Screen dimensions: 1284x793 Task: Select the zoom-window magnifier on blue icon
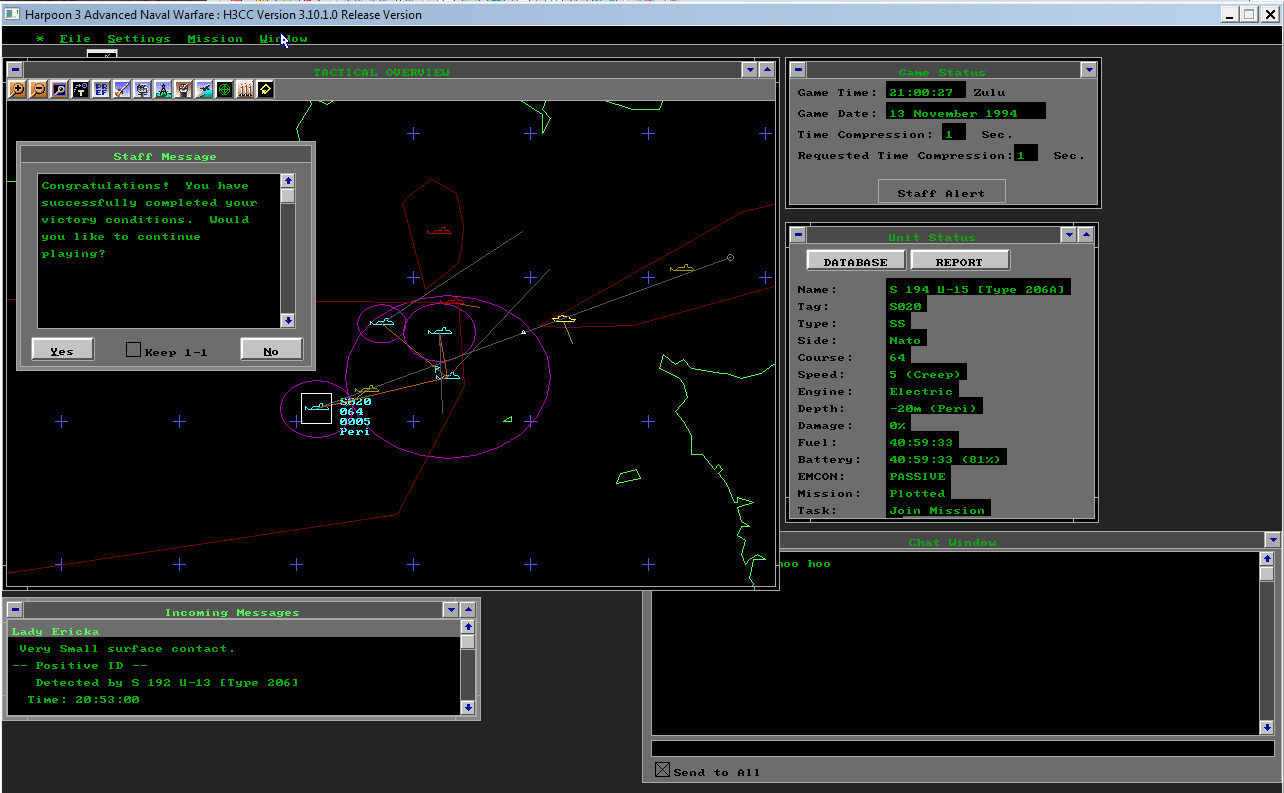(59, 89)
